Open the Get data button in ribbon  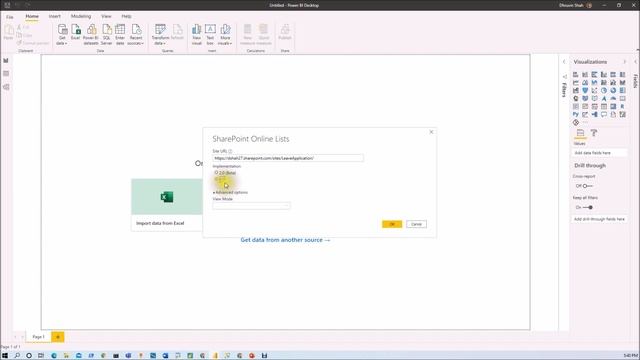[62, 34]
